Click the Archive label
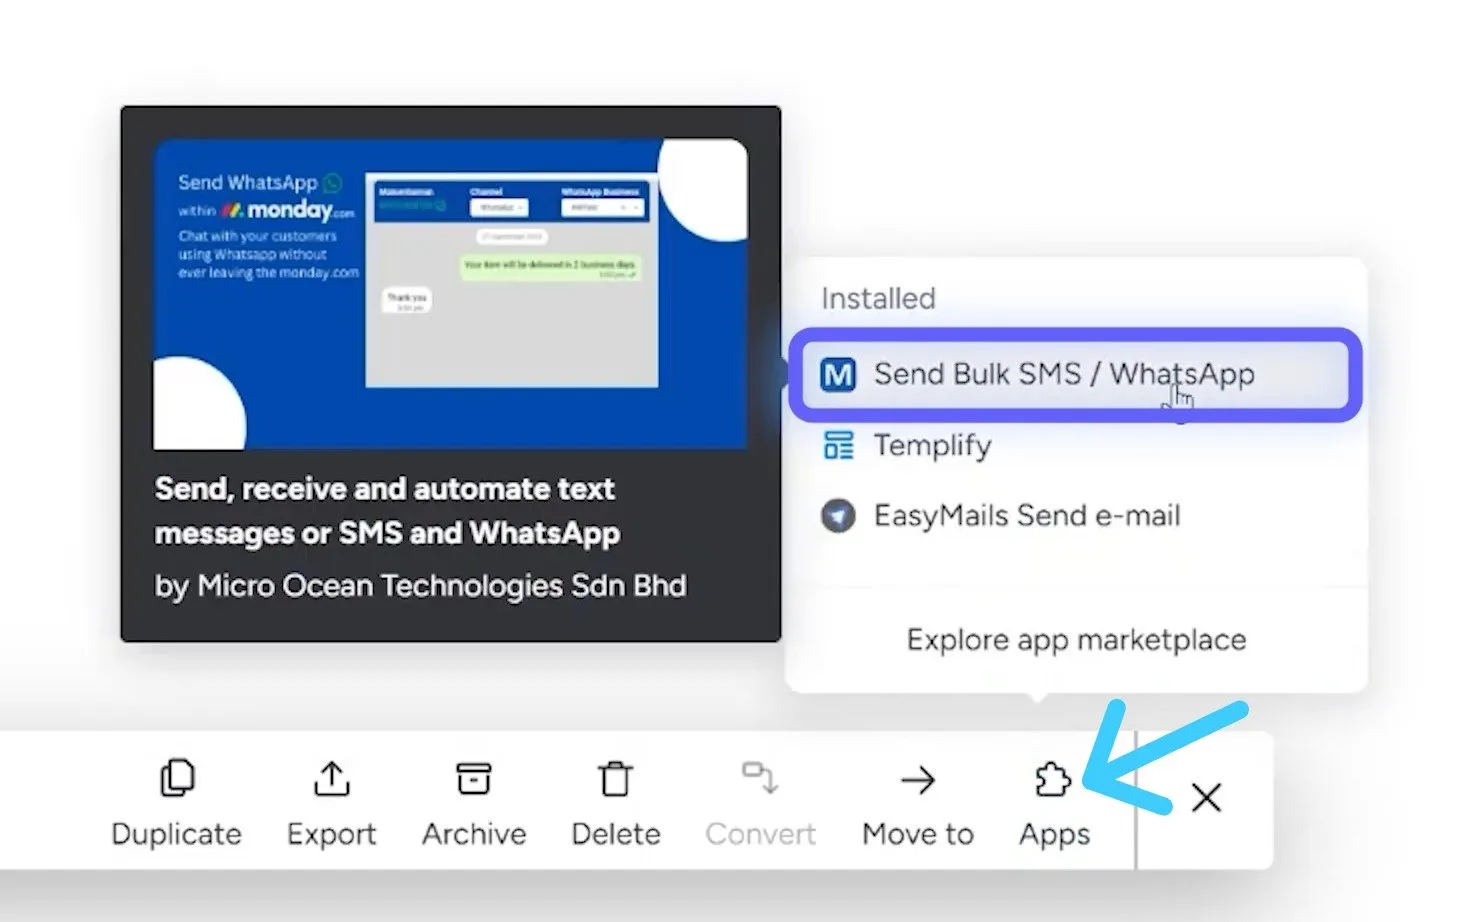 (x=474, y=834)
